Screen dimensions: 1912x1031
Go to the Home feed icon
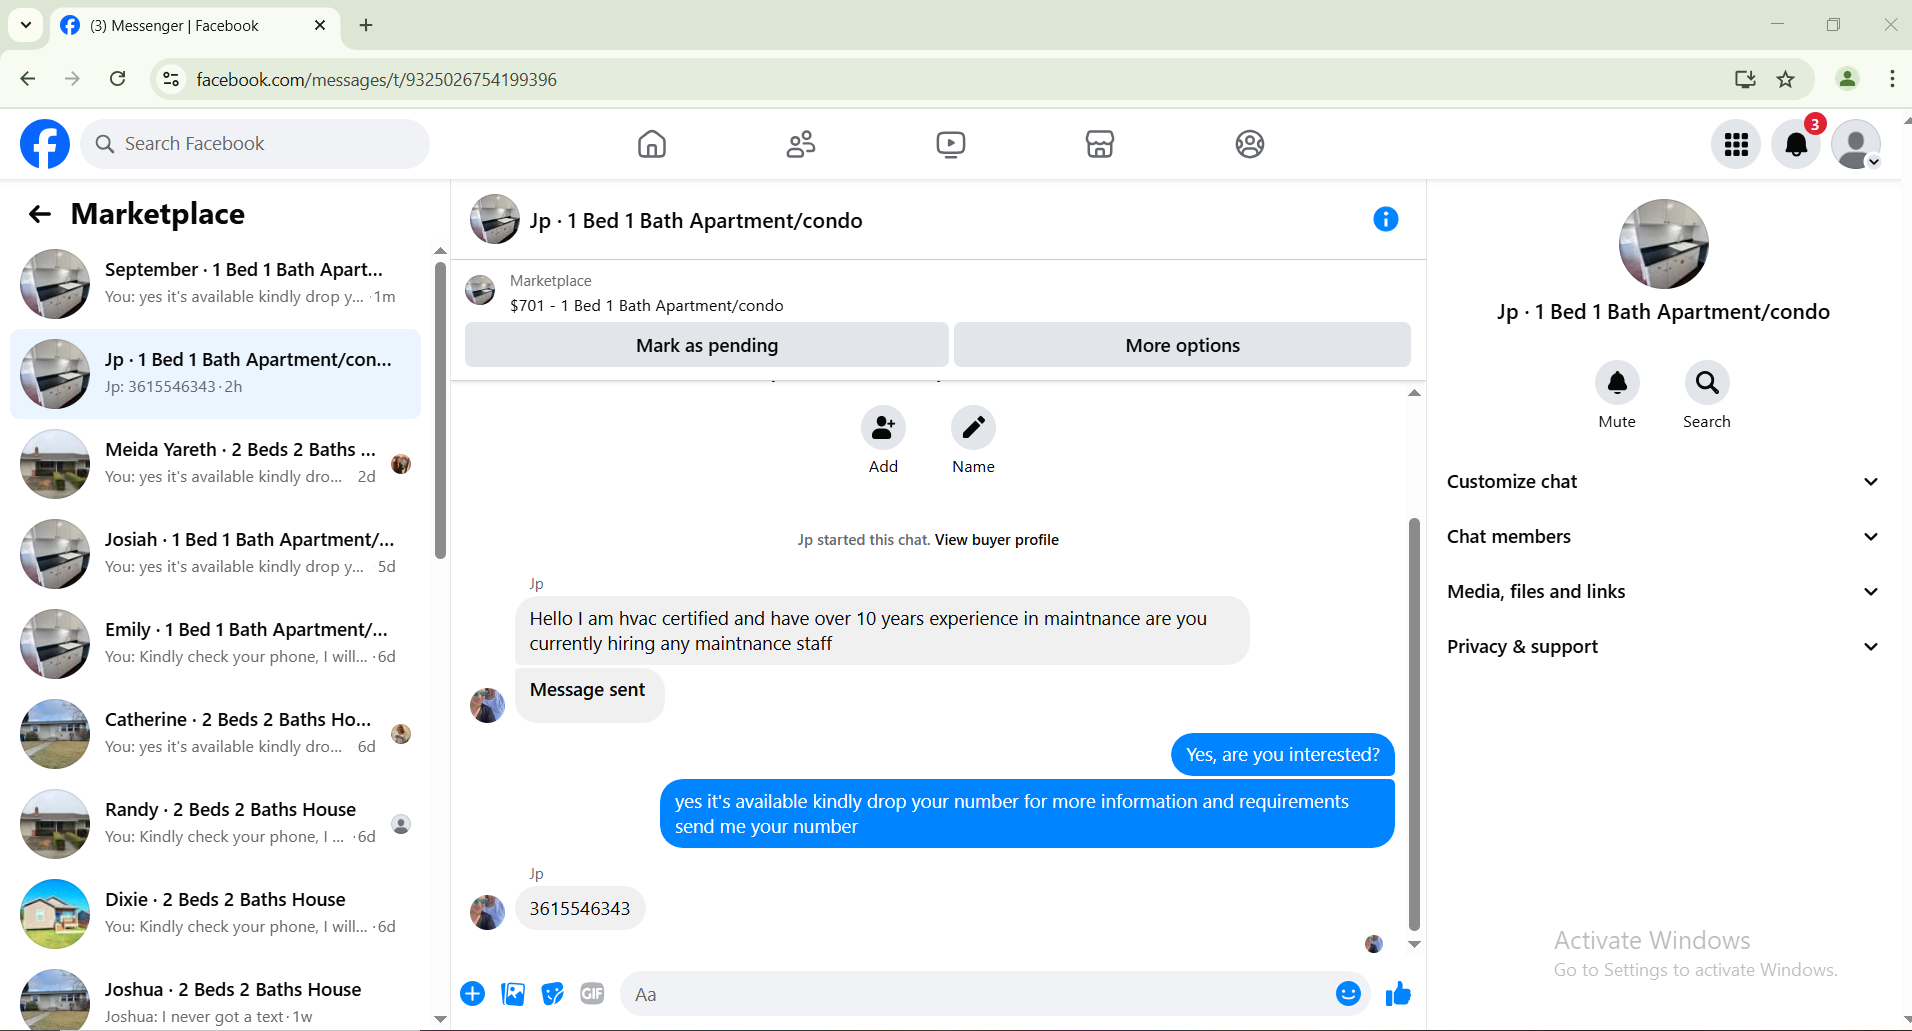point(652,144)
